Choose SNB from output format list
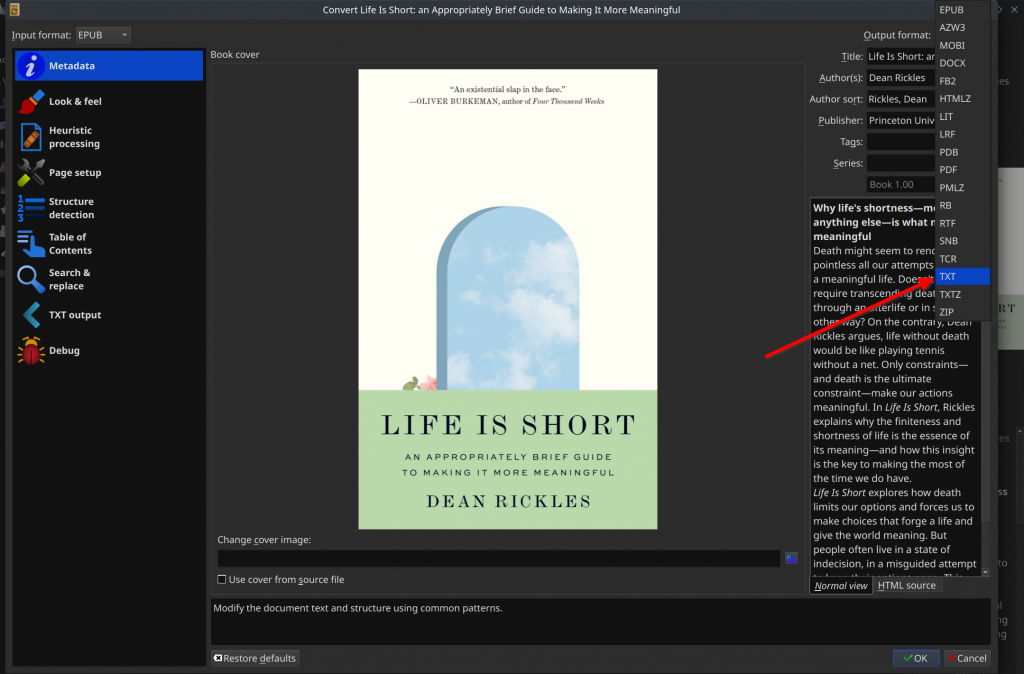Screen dimensions: 1024x674 (x=962, y=241)
